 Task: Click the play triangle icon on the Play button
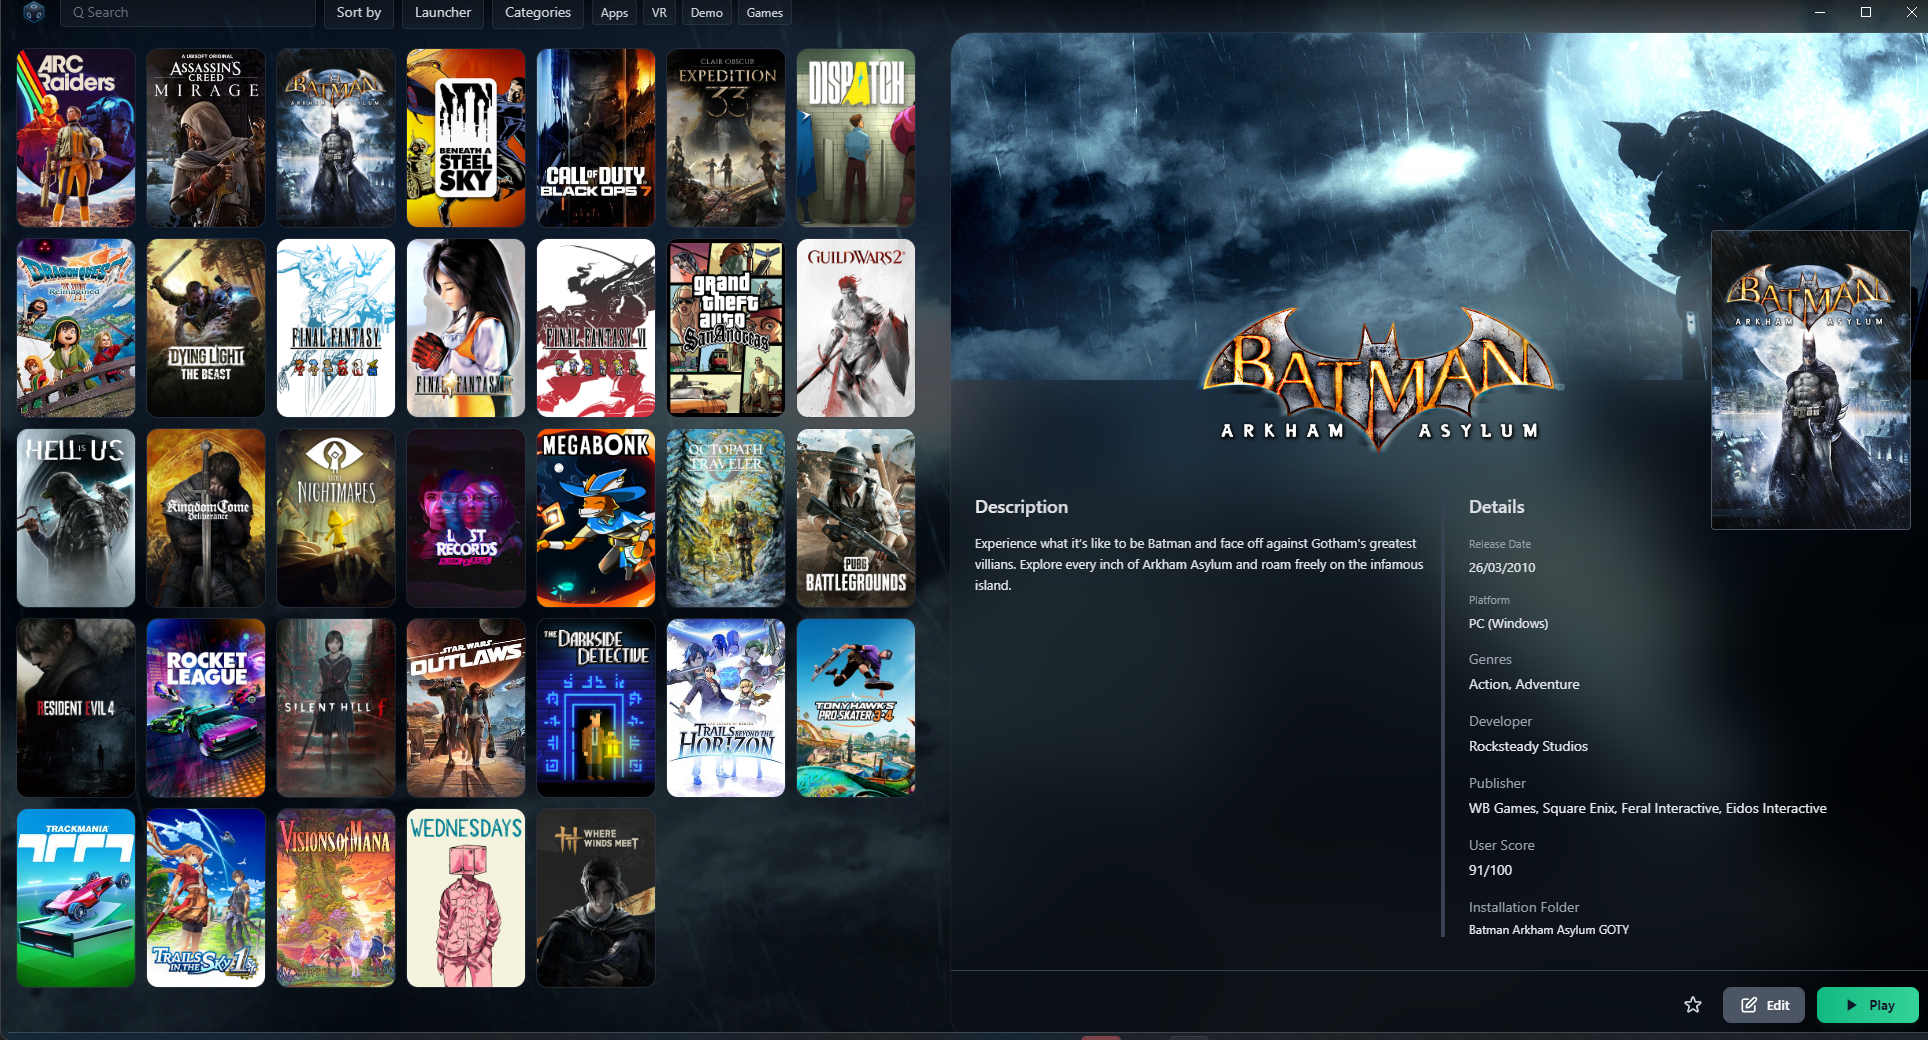coord(1851,1005)
